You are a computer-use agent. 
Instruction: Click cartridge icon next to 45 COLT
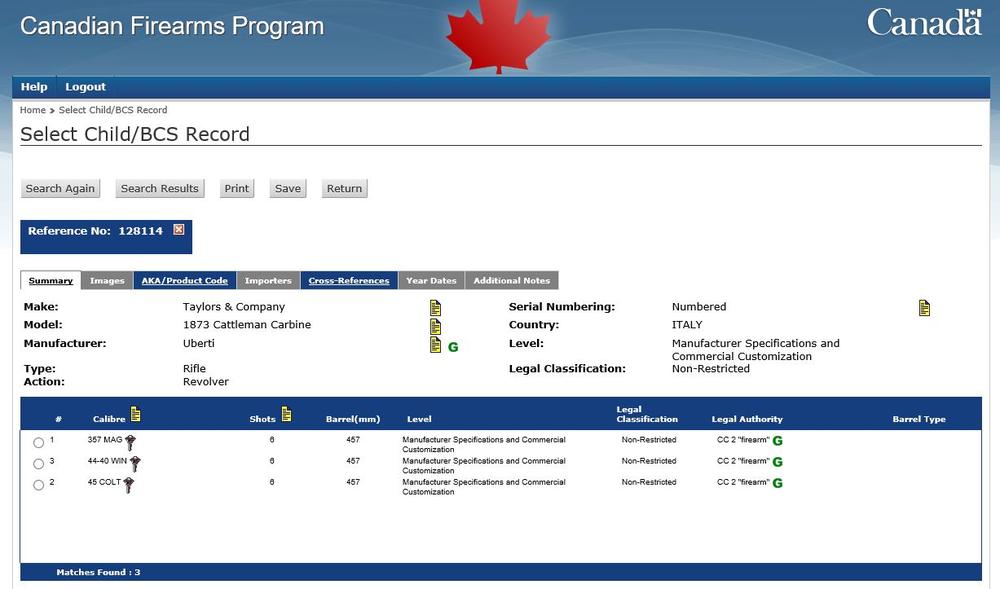click(x=129, y=484)
